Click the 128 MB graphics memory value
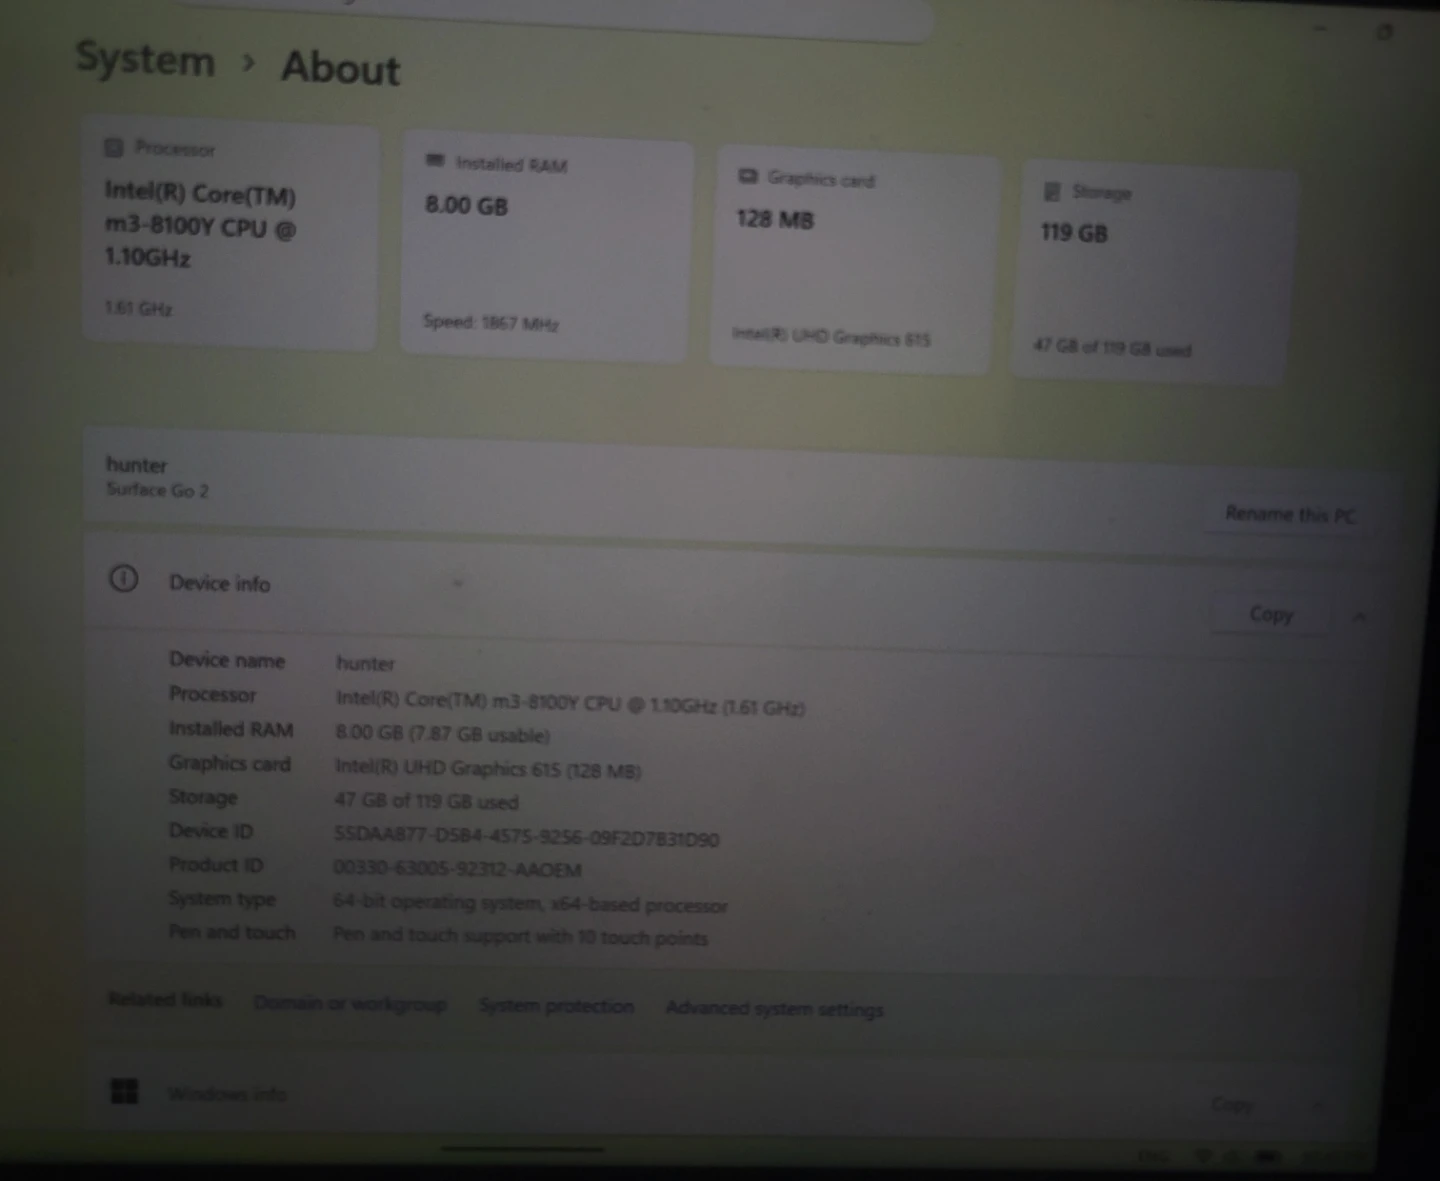 pyautogui.click(x=775, y=219)
